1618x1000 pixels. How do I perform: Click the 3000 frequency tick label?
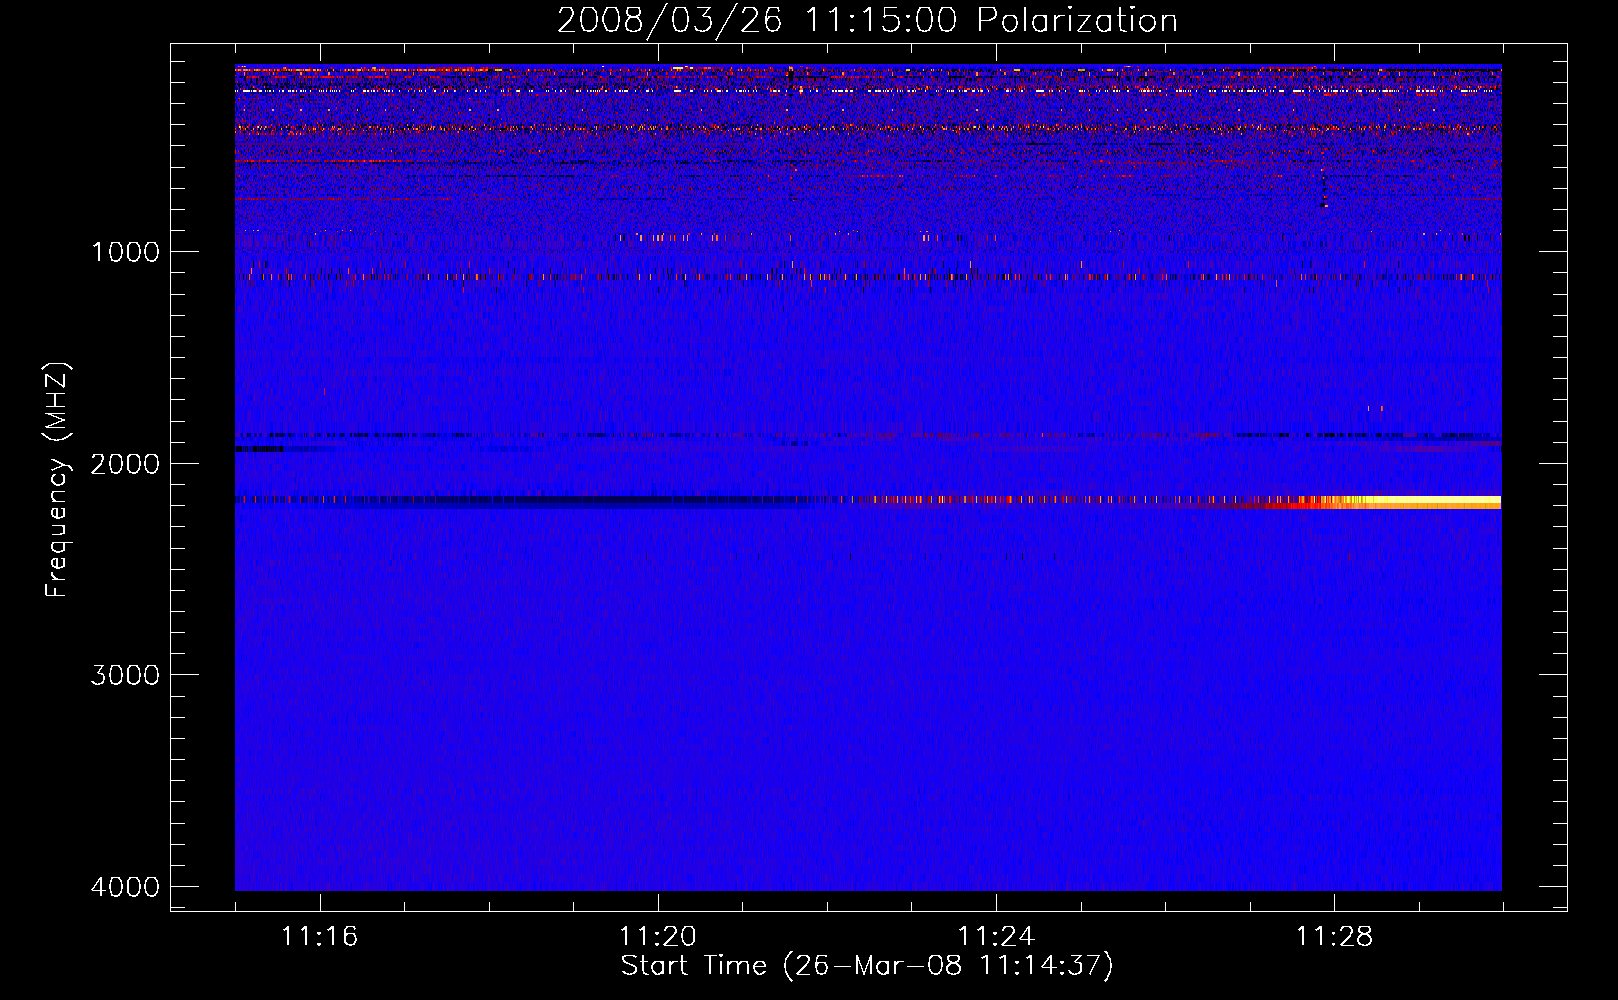coord(125,675)
